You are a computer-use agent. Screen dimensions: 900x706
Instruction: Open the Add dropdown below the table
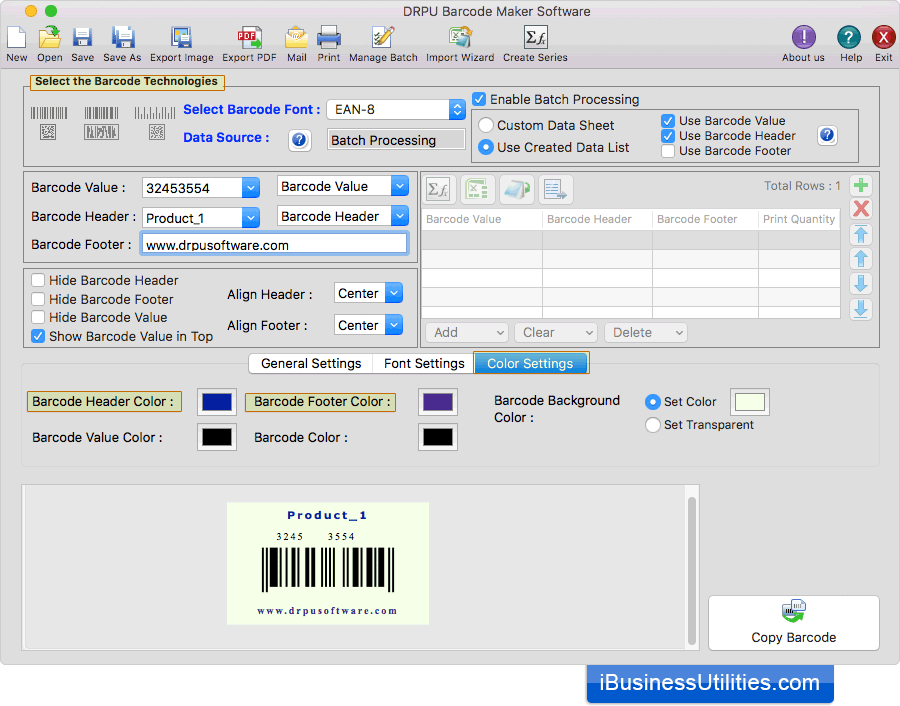[x=467, y=332]
